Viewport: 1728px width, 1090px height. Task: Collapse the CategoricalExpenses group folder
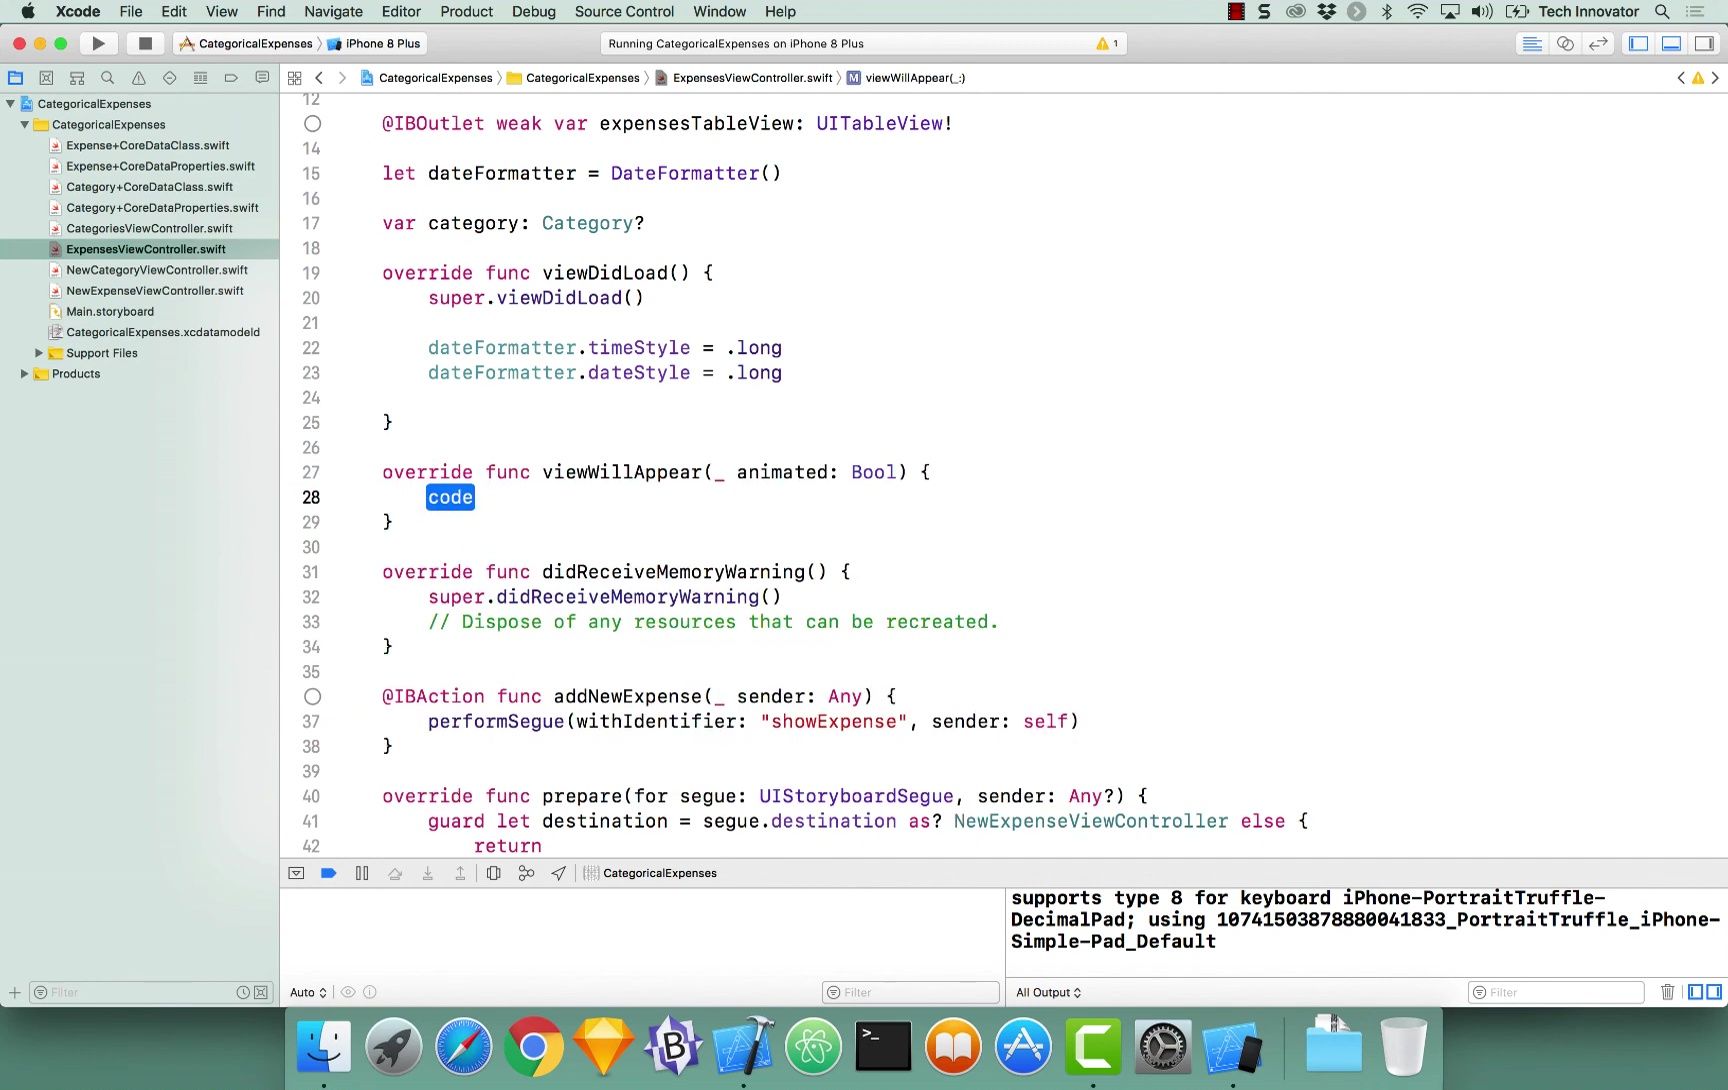pos(24,125)
